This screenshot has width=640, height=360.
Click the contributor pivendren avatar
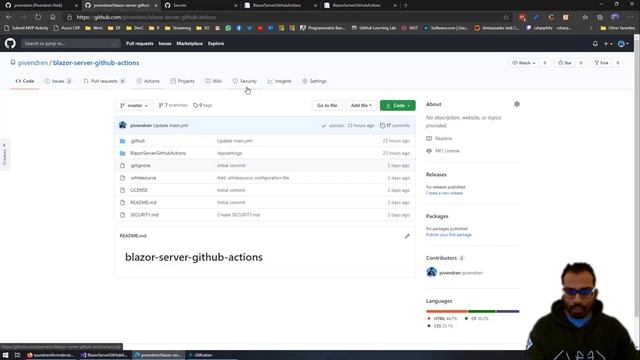[431, 272]
